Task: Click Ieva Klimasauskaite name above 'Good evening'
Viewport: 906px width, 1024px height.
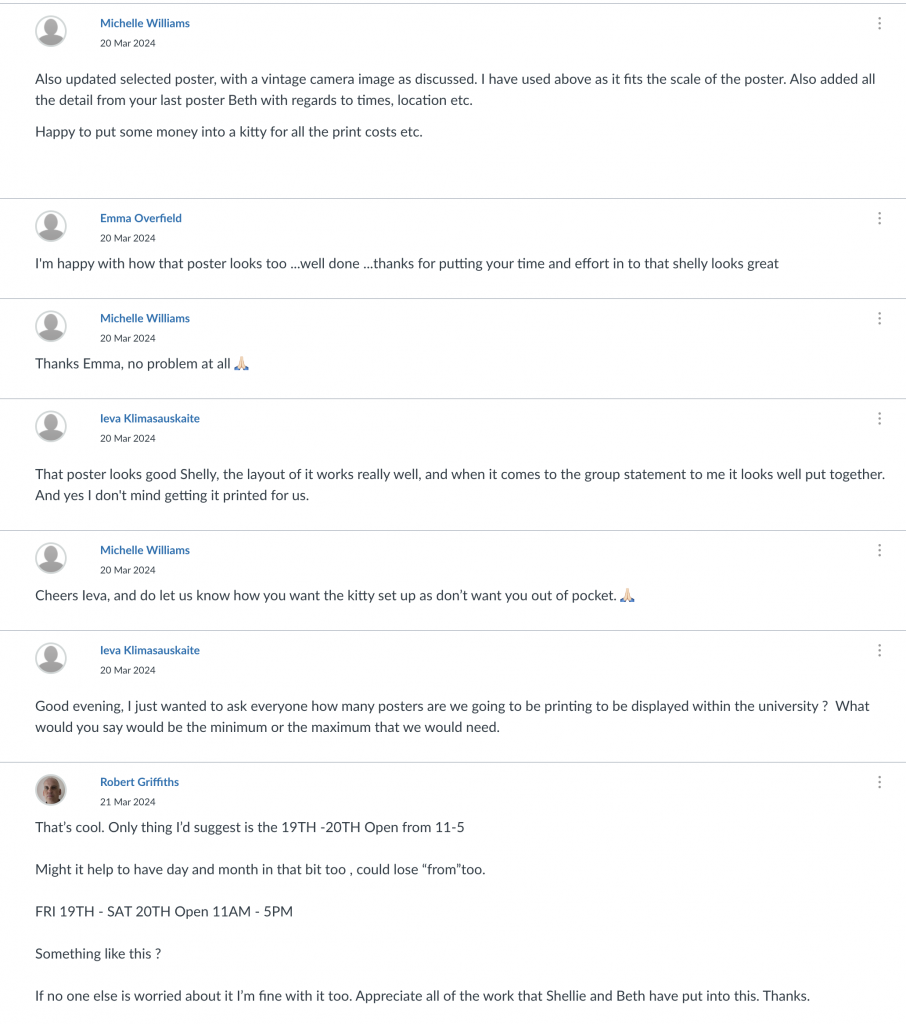Action: (150, 650)
